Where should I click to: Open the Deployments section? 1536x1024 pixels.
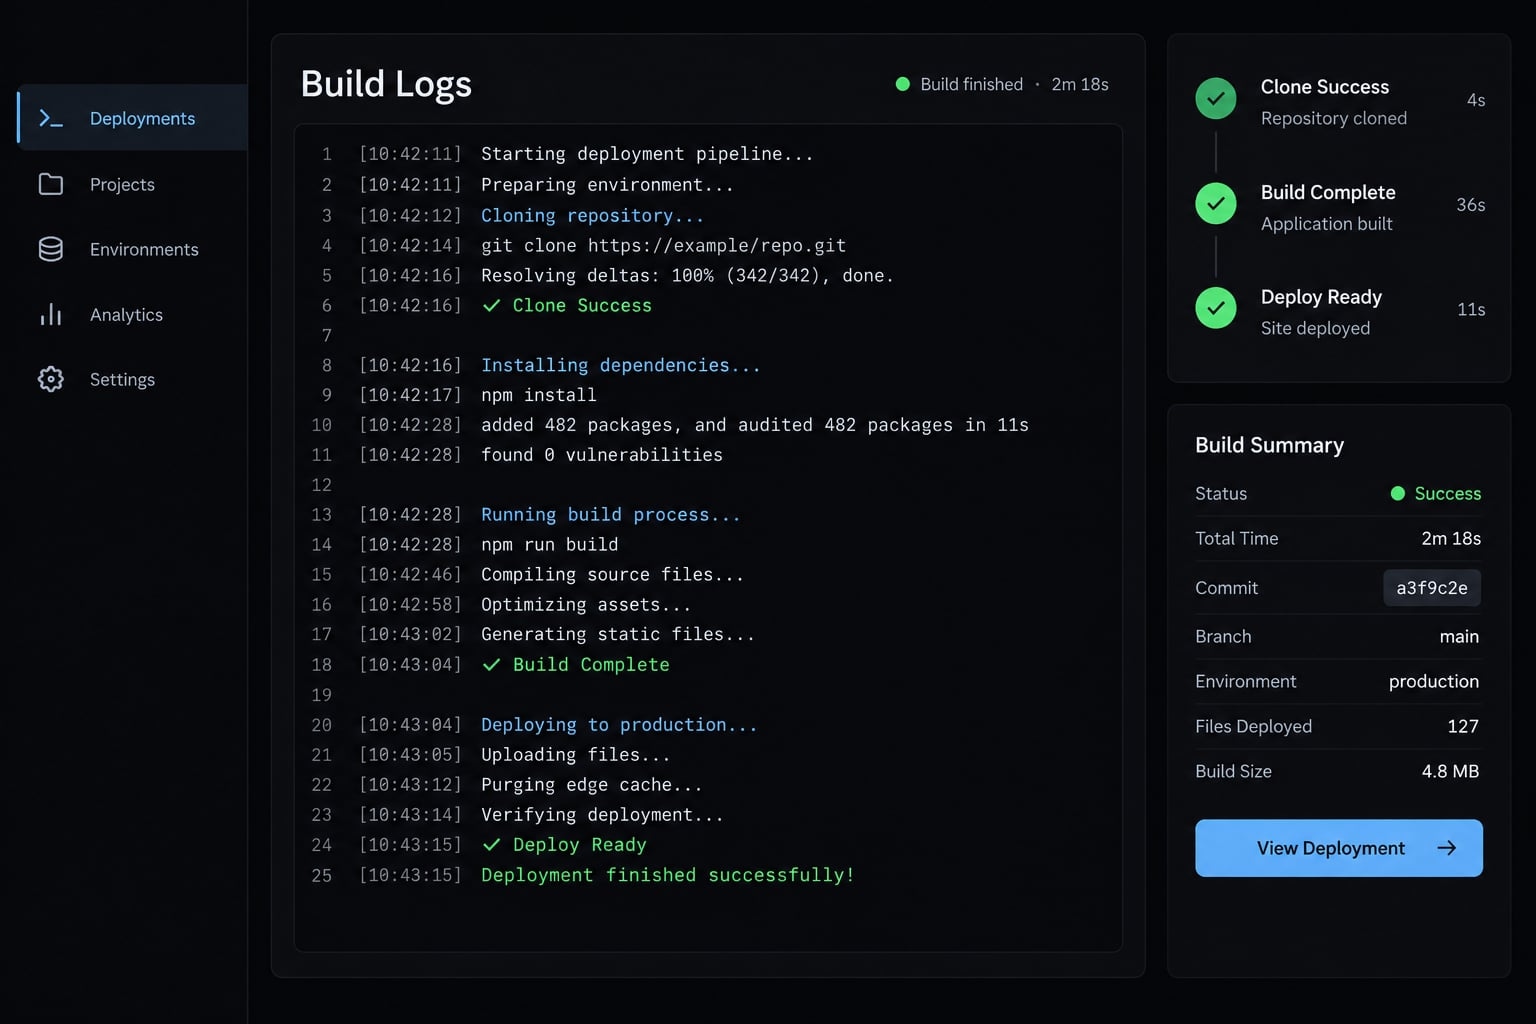[x=133, y=118]
